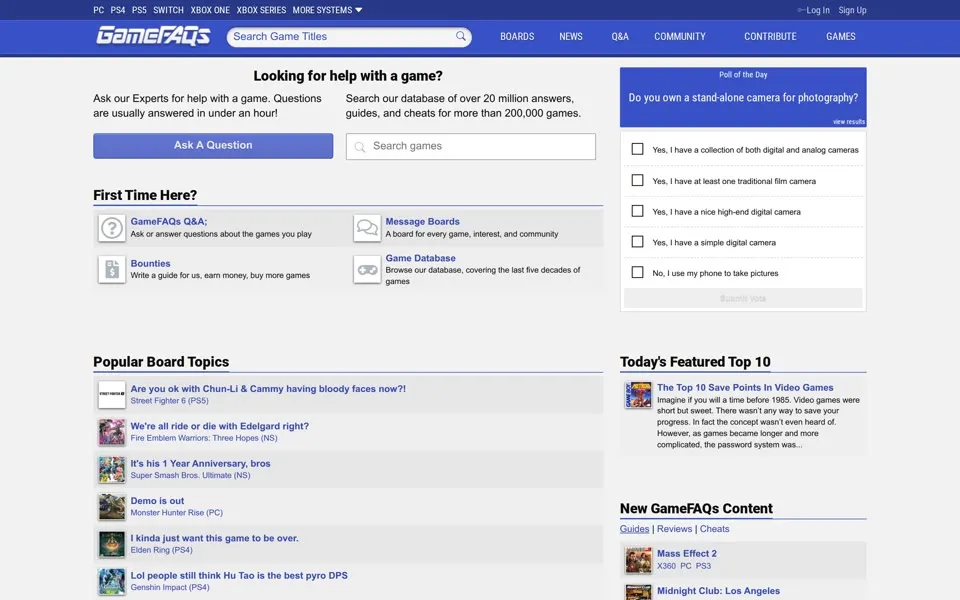Open Monster Hunter Rise (PC) board link
Viewport: 960px width, 600px height.
[176, 513]
